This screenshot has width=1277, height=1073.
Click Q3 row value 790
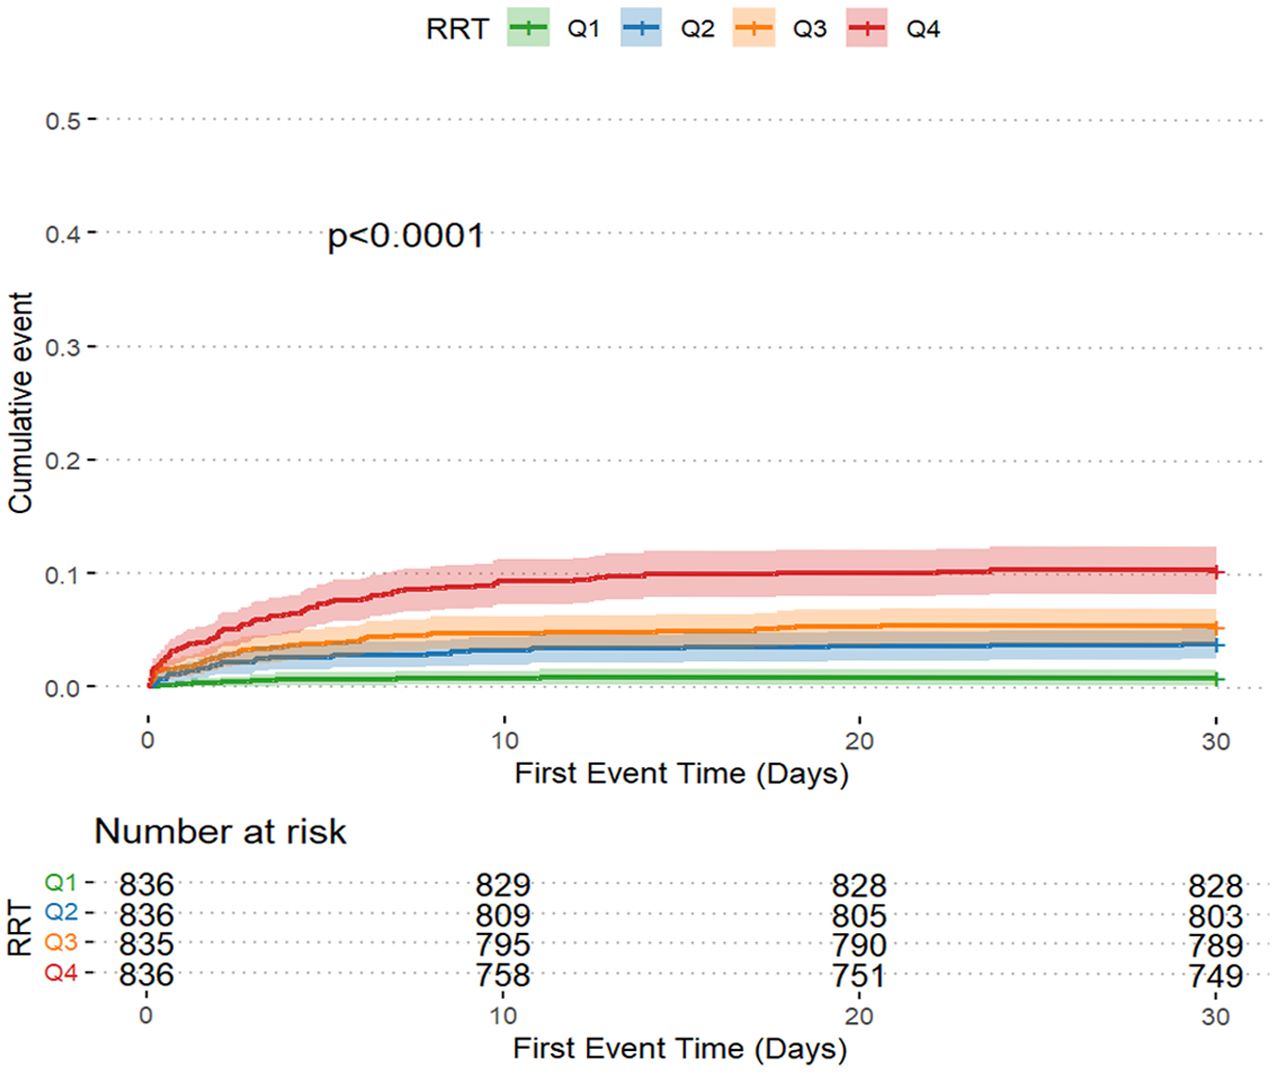pos(859,944)
